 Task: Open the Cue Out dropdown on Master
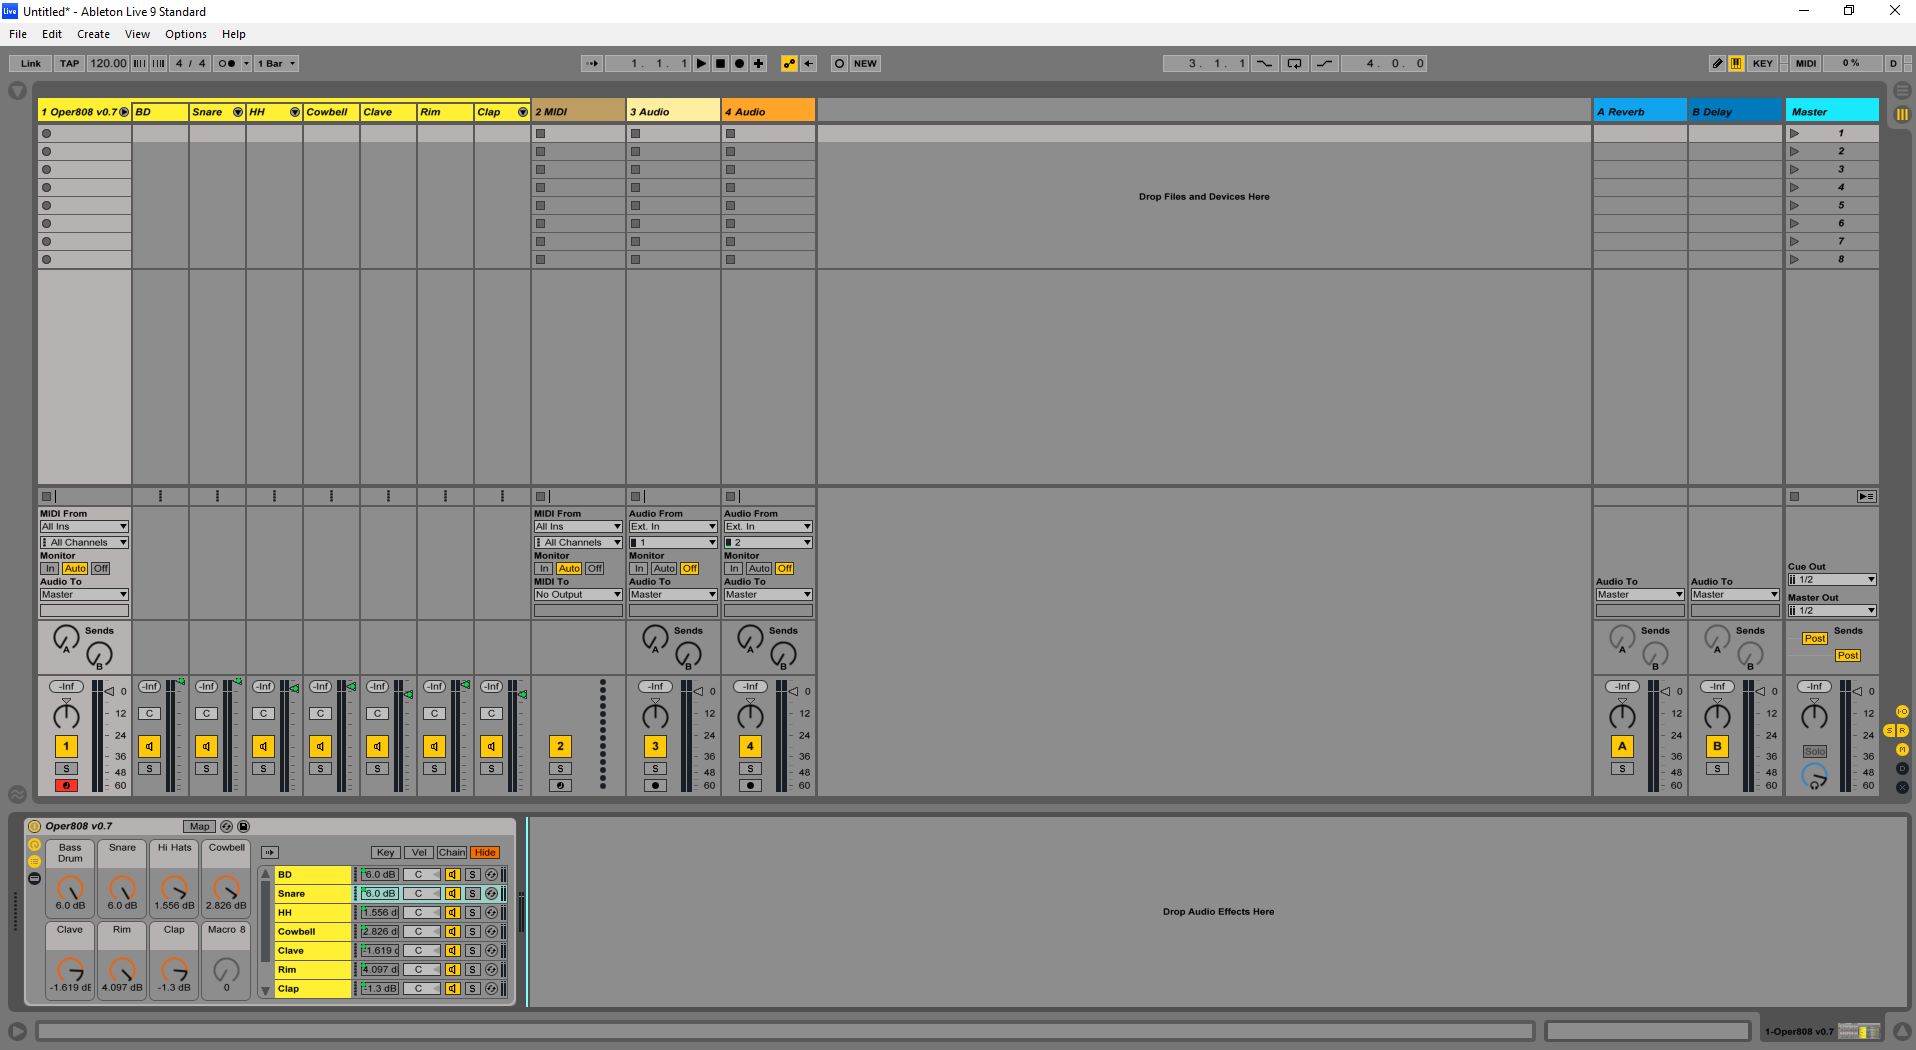click(x=1832, y=579)
